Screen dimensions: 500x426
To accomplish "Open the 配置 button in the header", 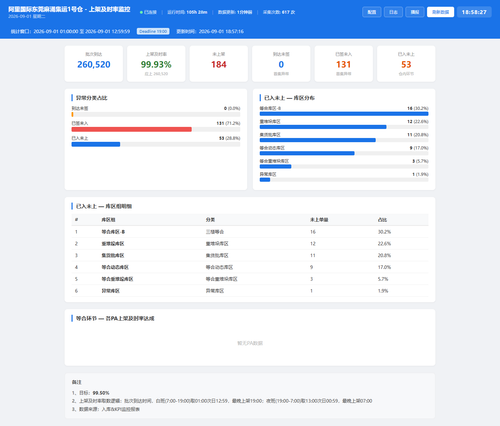I will [372, 12].
